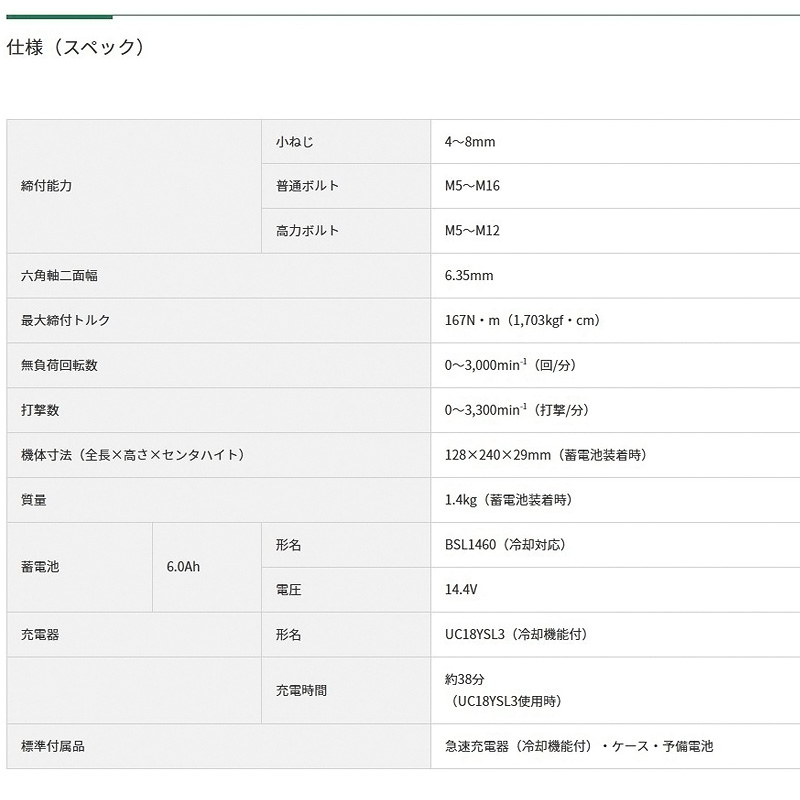Select the BSL1460（冷却対応） model value

click(x=506, y=544)
